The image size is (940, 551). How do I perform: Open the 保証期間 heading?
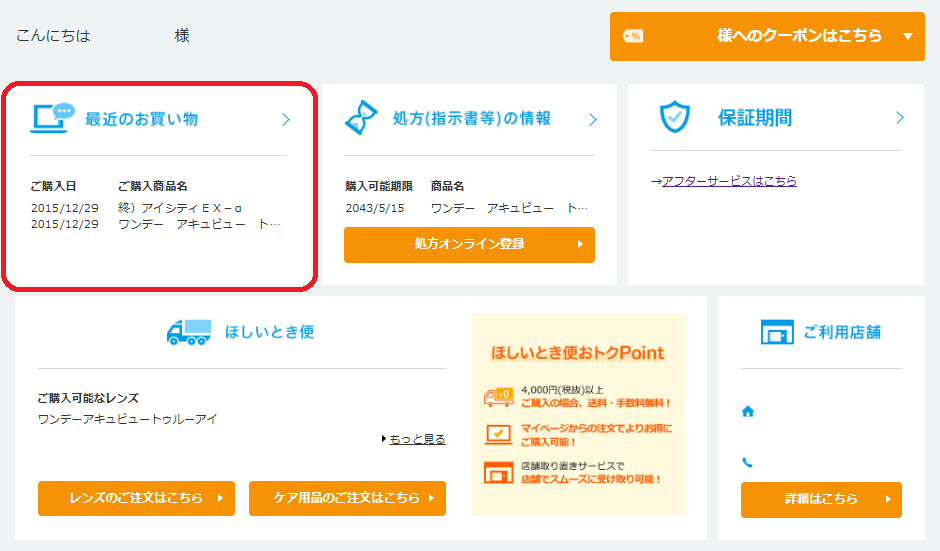(755, 118)
